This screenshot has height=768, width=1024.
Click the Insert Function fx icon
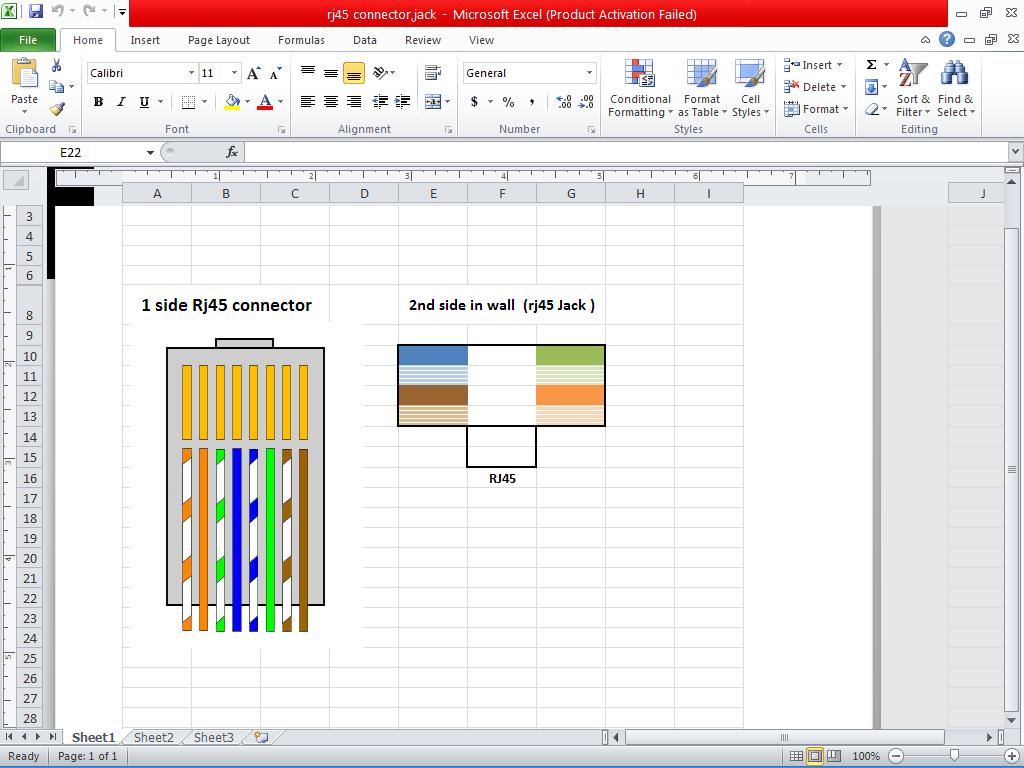pos(232,152)
